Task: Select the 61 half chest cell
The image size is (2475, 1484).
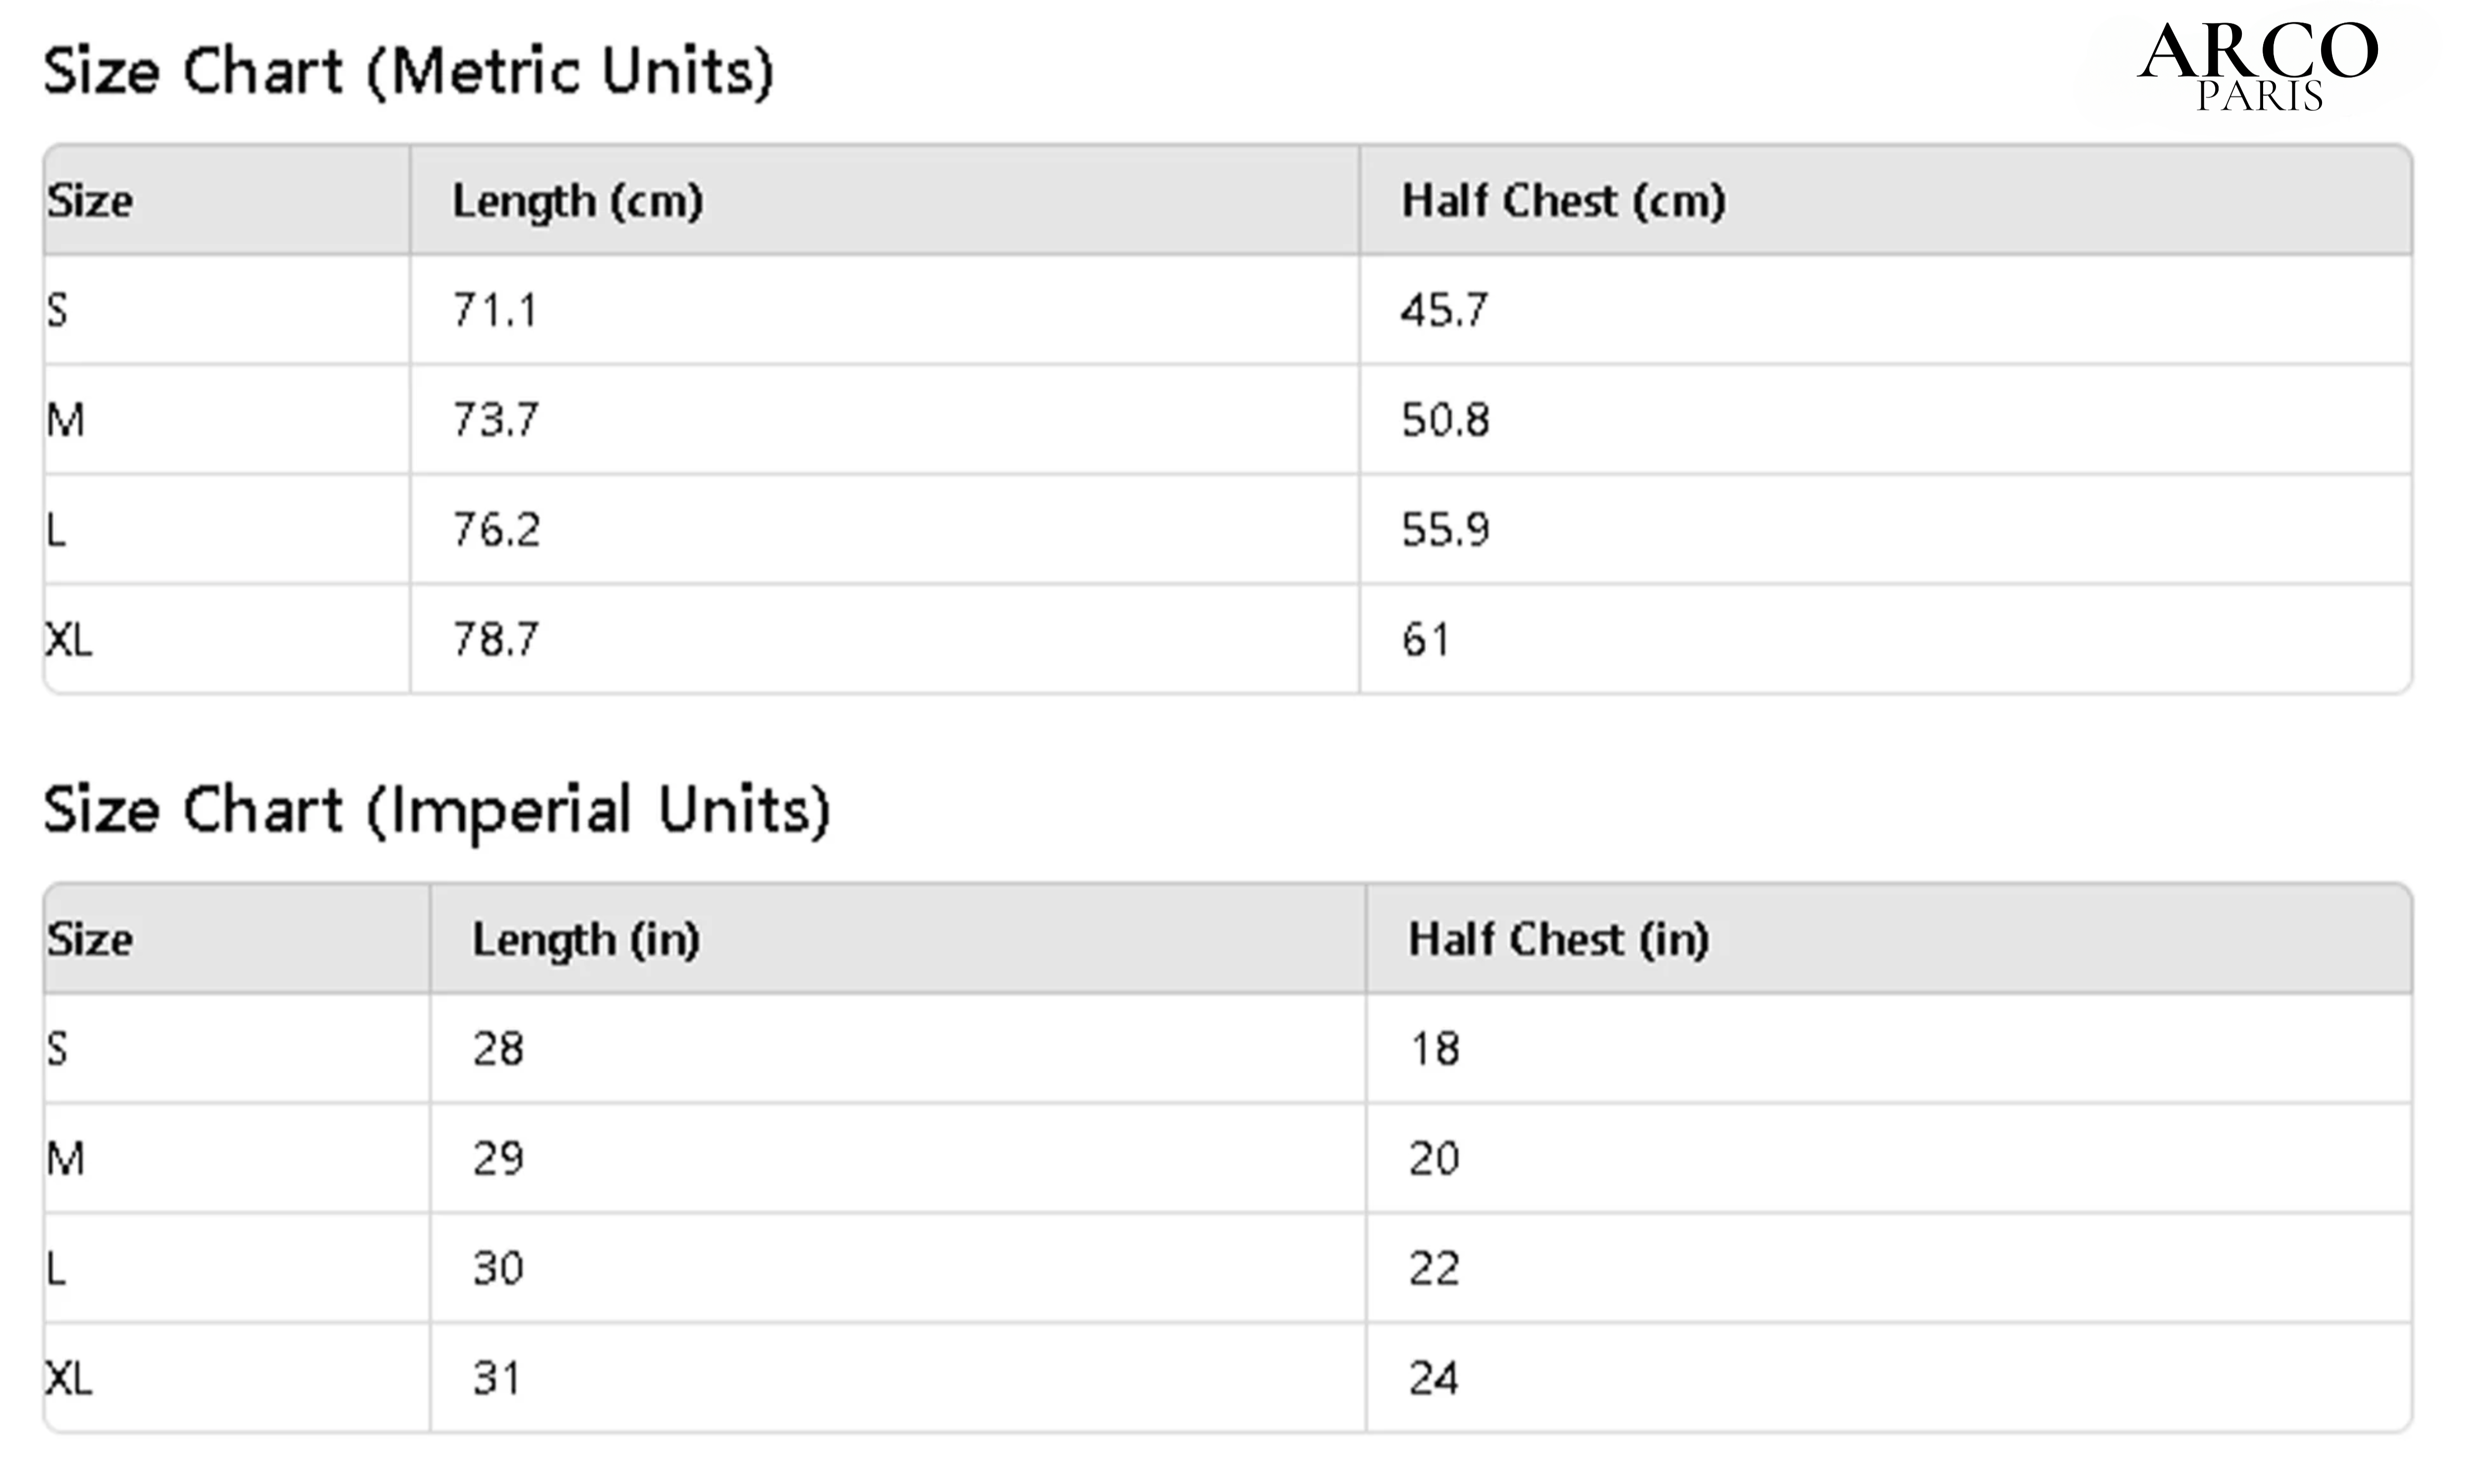Action: pyautogui.click(x=1425, y=640)
